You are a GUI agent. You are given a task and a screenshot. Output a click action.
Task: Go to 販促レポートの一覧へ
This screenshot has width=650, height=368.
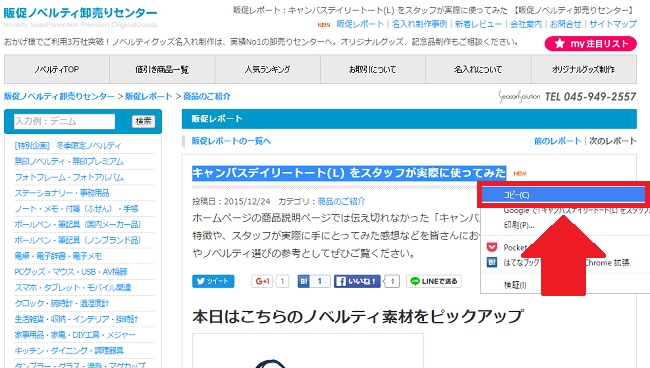pyautogui.click(x=231, y=141)
